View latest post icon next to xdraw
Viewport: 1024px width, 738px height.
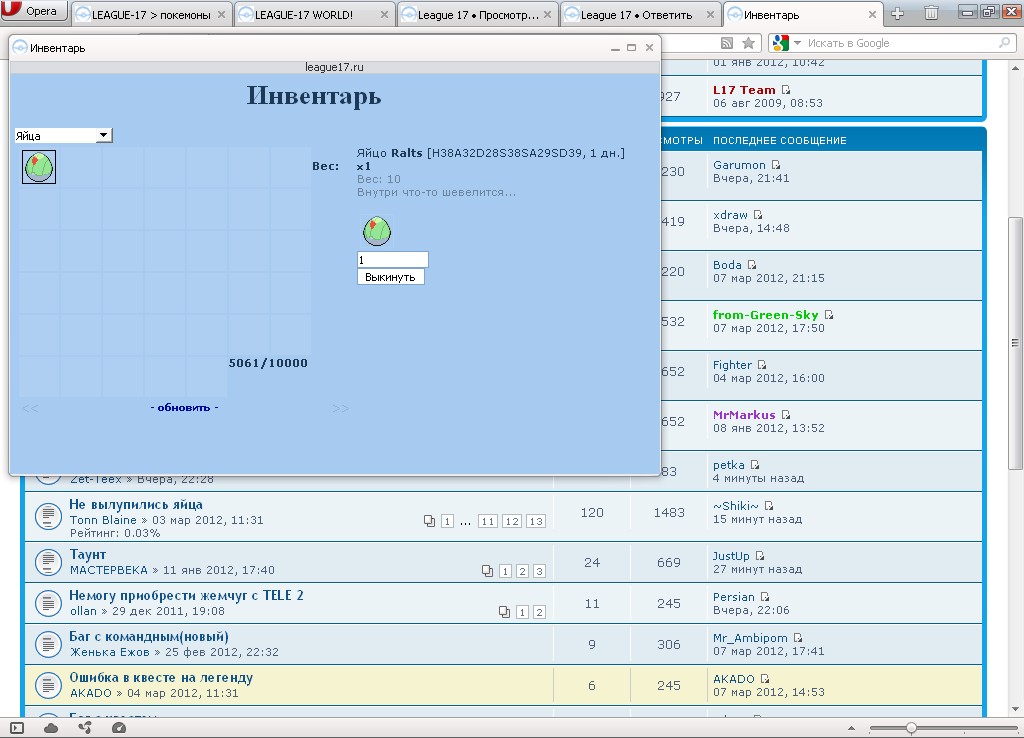tap(758, 215)
